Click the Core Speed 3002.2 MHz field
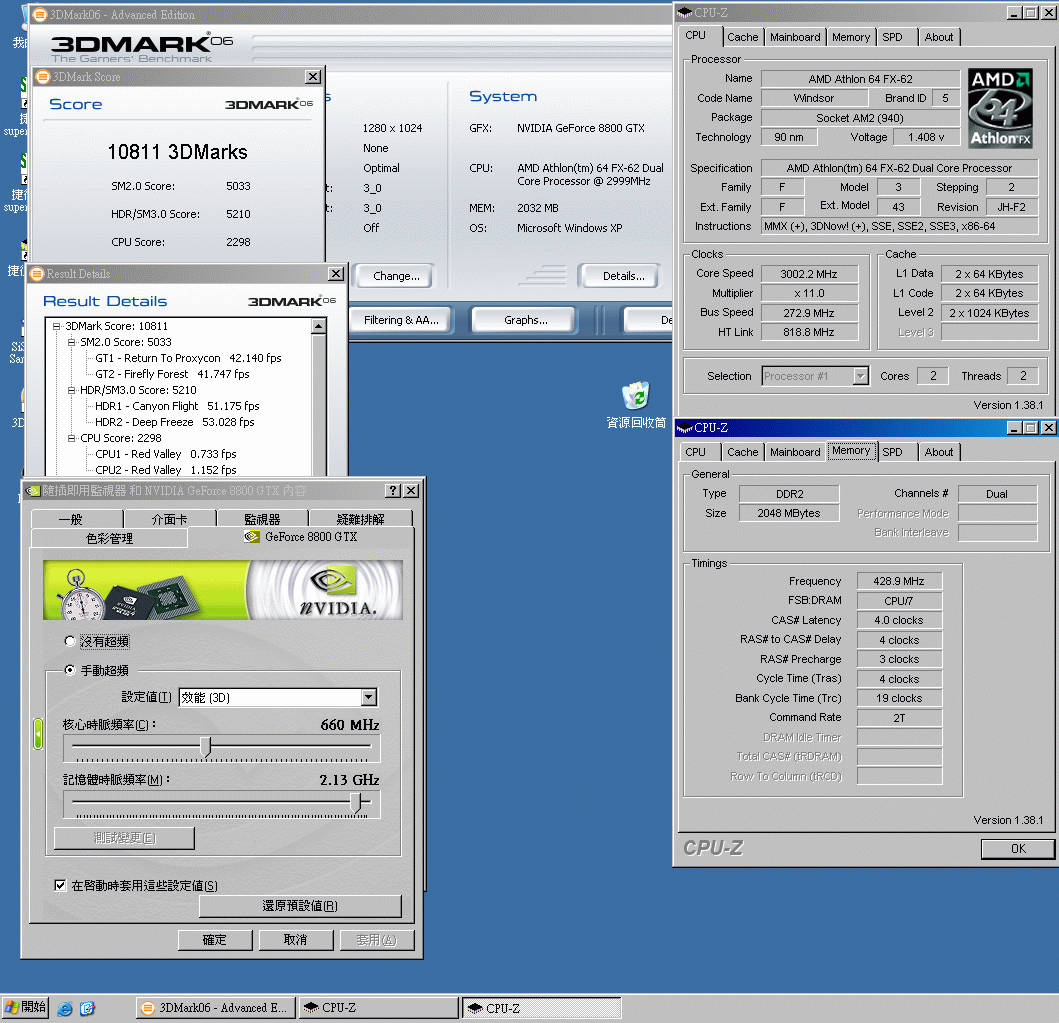The image size is (1059, 1023). click(809, 274)
